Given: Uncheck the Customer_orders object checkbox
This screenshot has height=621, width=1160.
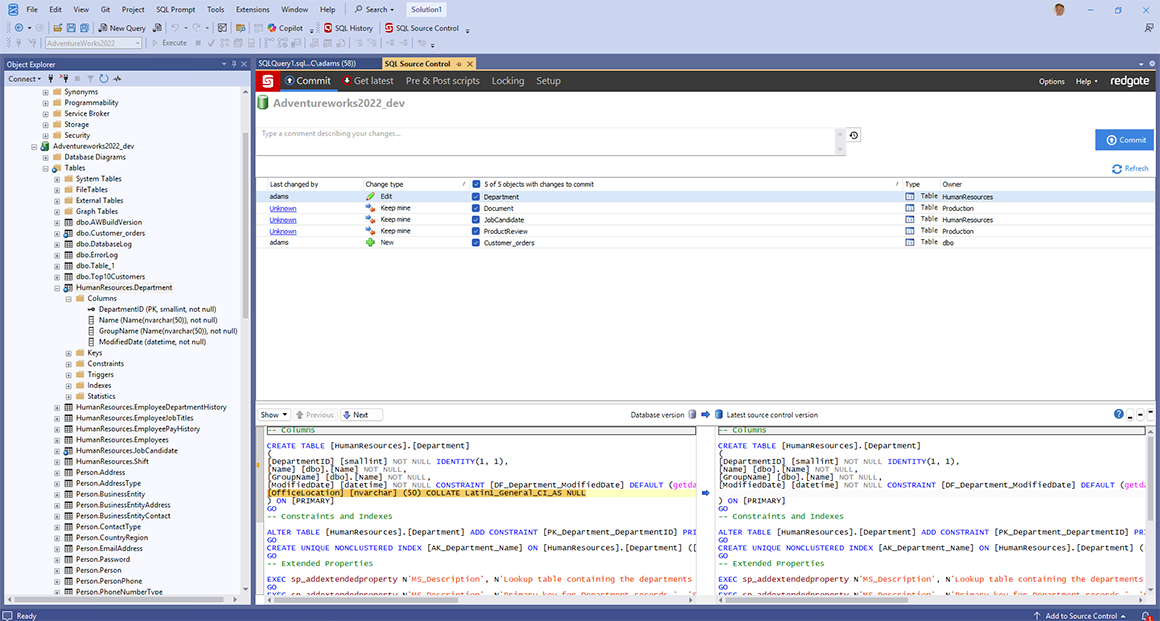Looking at the screenshot, I should [x=476, y=242].
